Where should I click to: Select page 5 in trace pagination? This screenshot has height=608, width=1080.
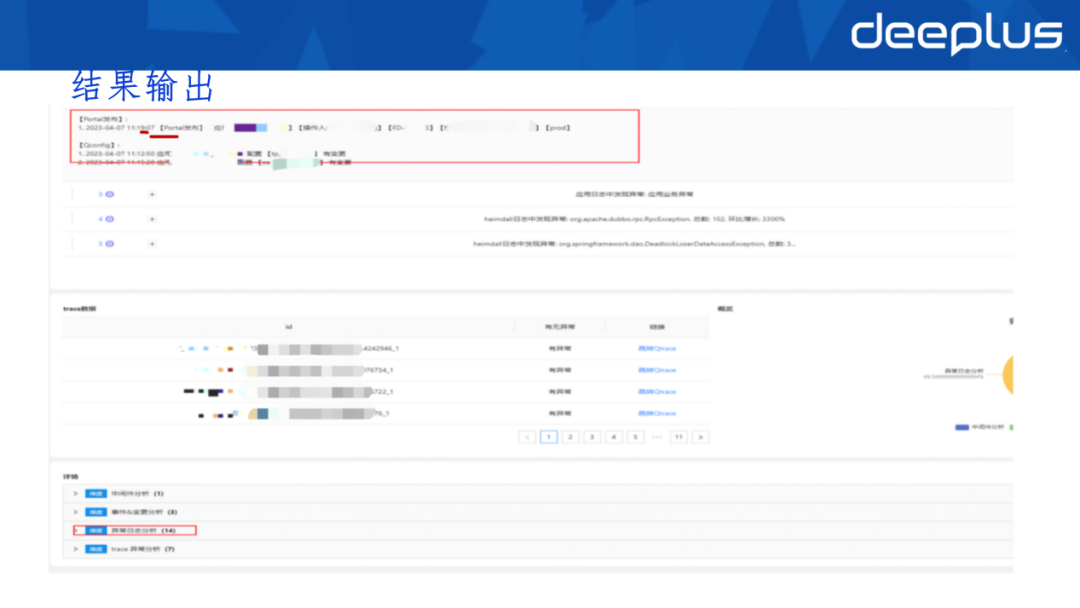tap(635, 437)
